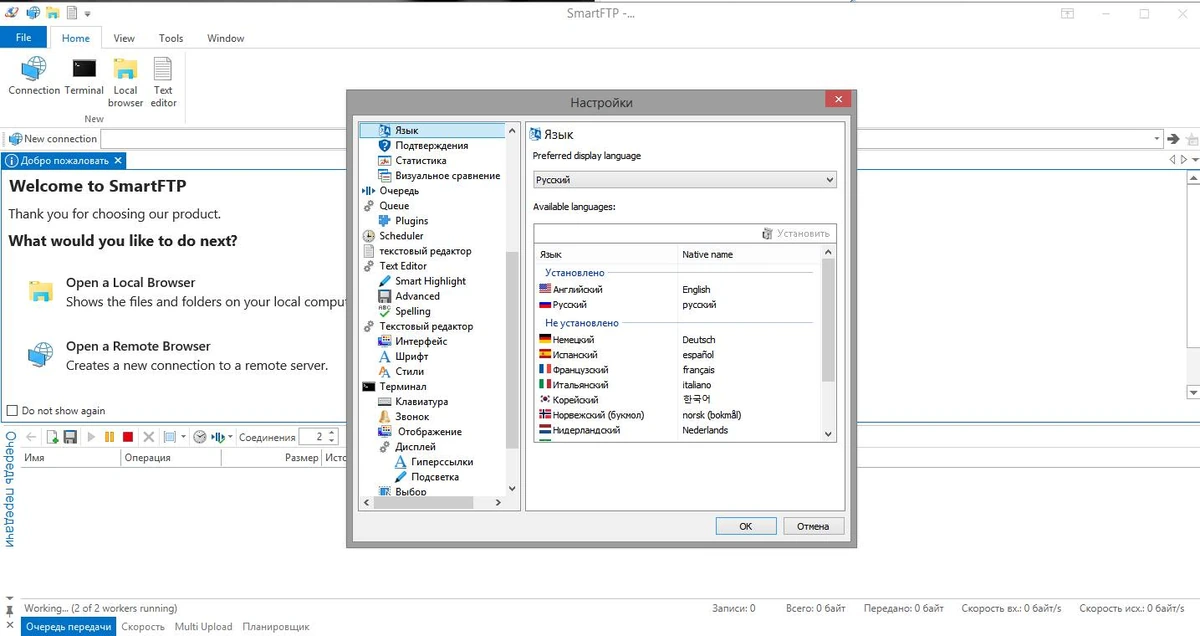Open the address bar history dropdown

tap(1157, 139)
